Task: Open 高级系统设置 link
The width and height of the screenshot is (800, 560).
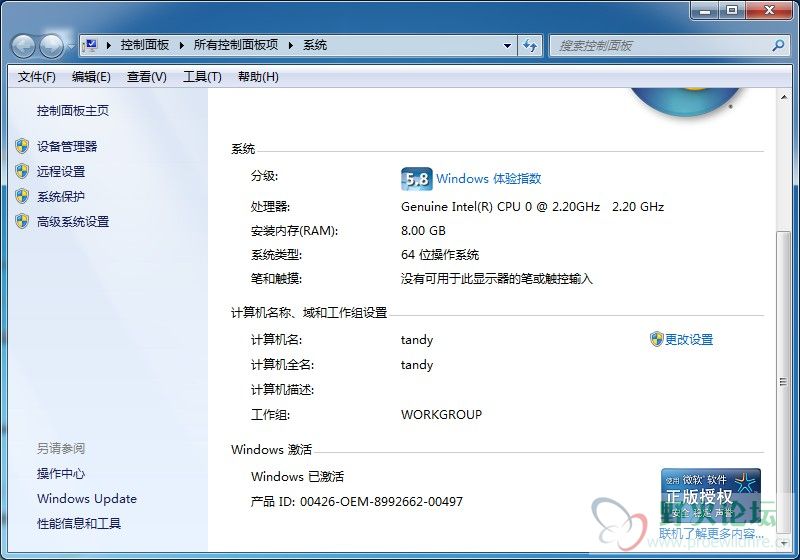Action: 73,222
